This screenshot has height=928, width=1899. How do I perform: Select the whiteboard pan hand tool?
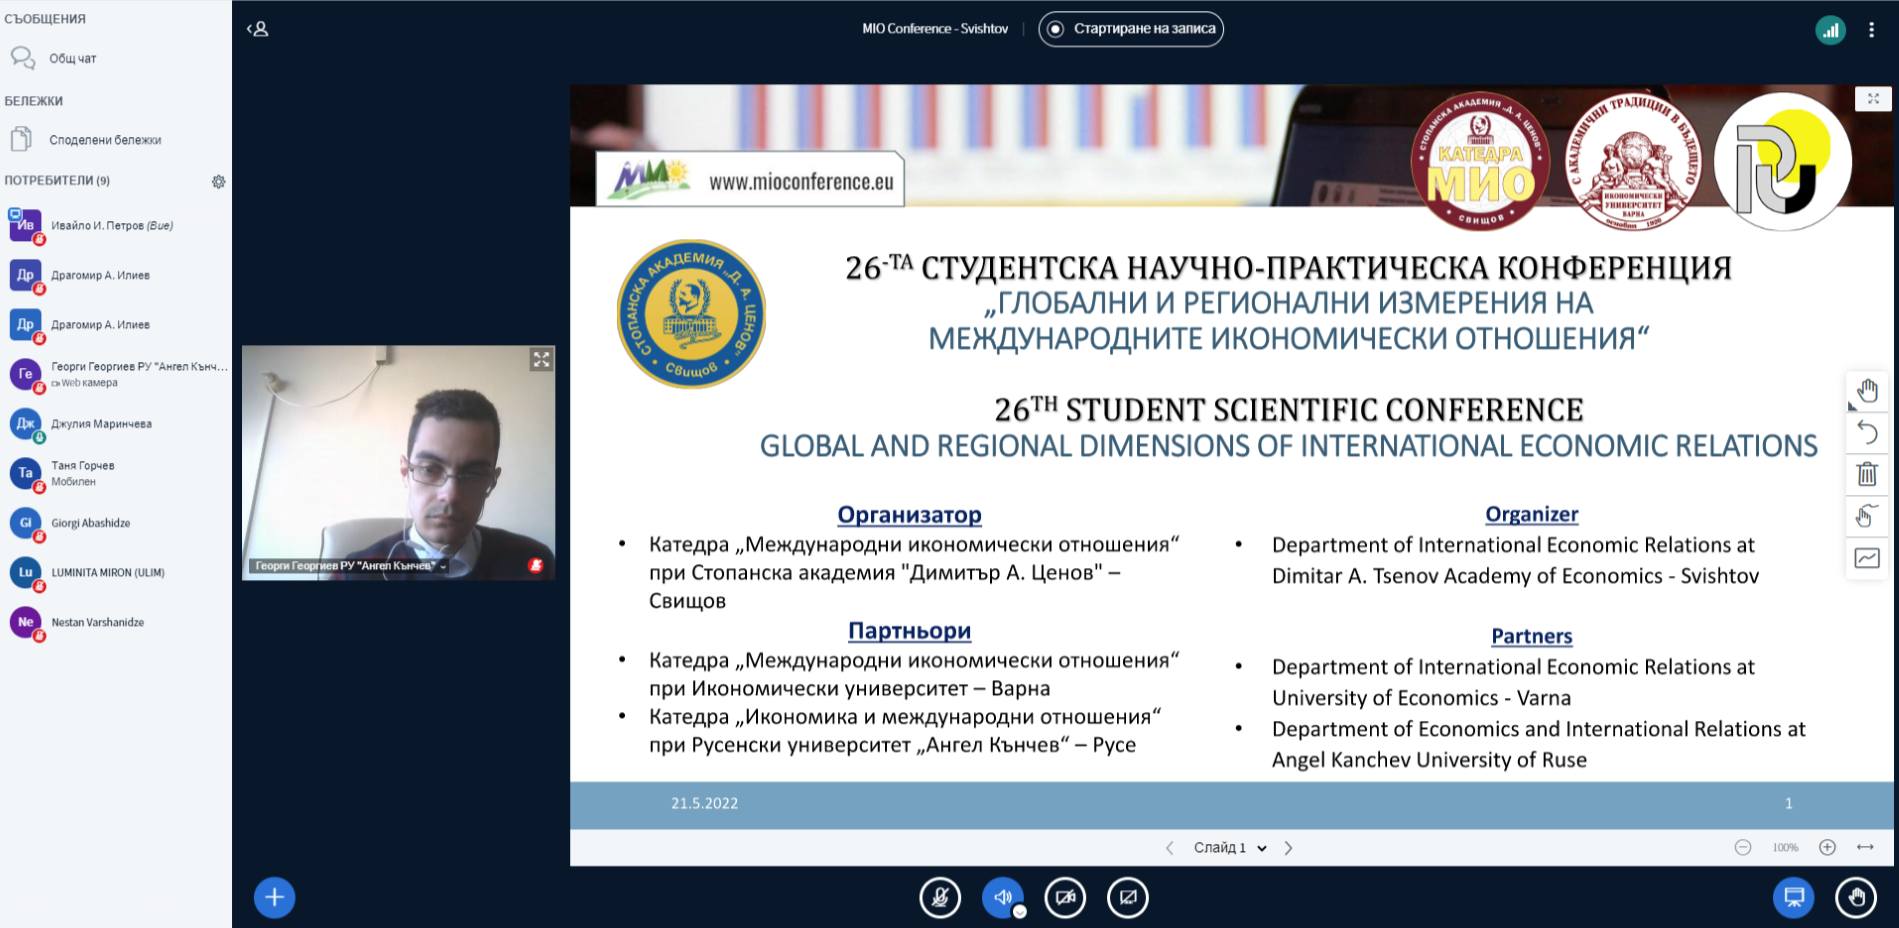coord(1867,390)
